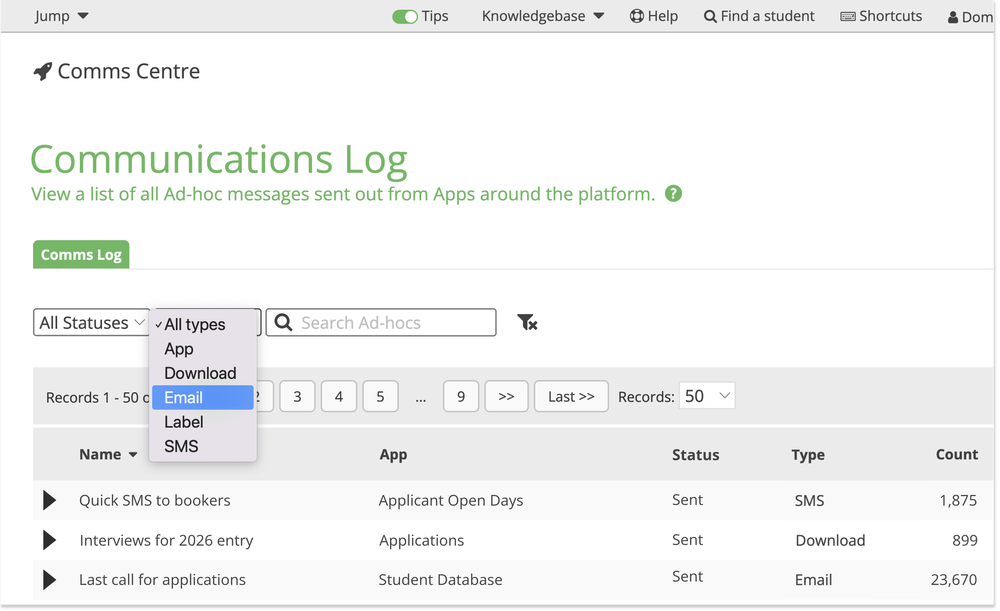Jump to the Last >> page

pyautogui.click(x=571, y=397)
